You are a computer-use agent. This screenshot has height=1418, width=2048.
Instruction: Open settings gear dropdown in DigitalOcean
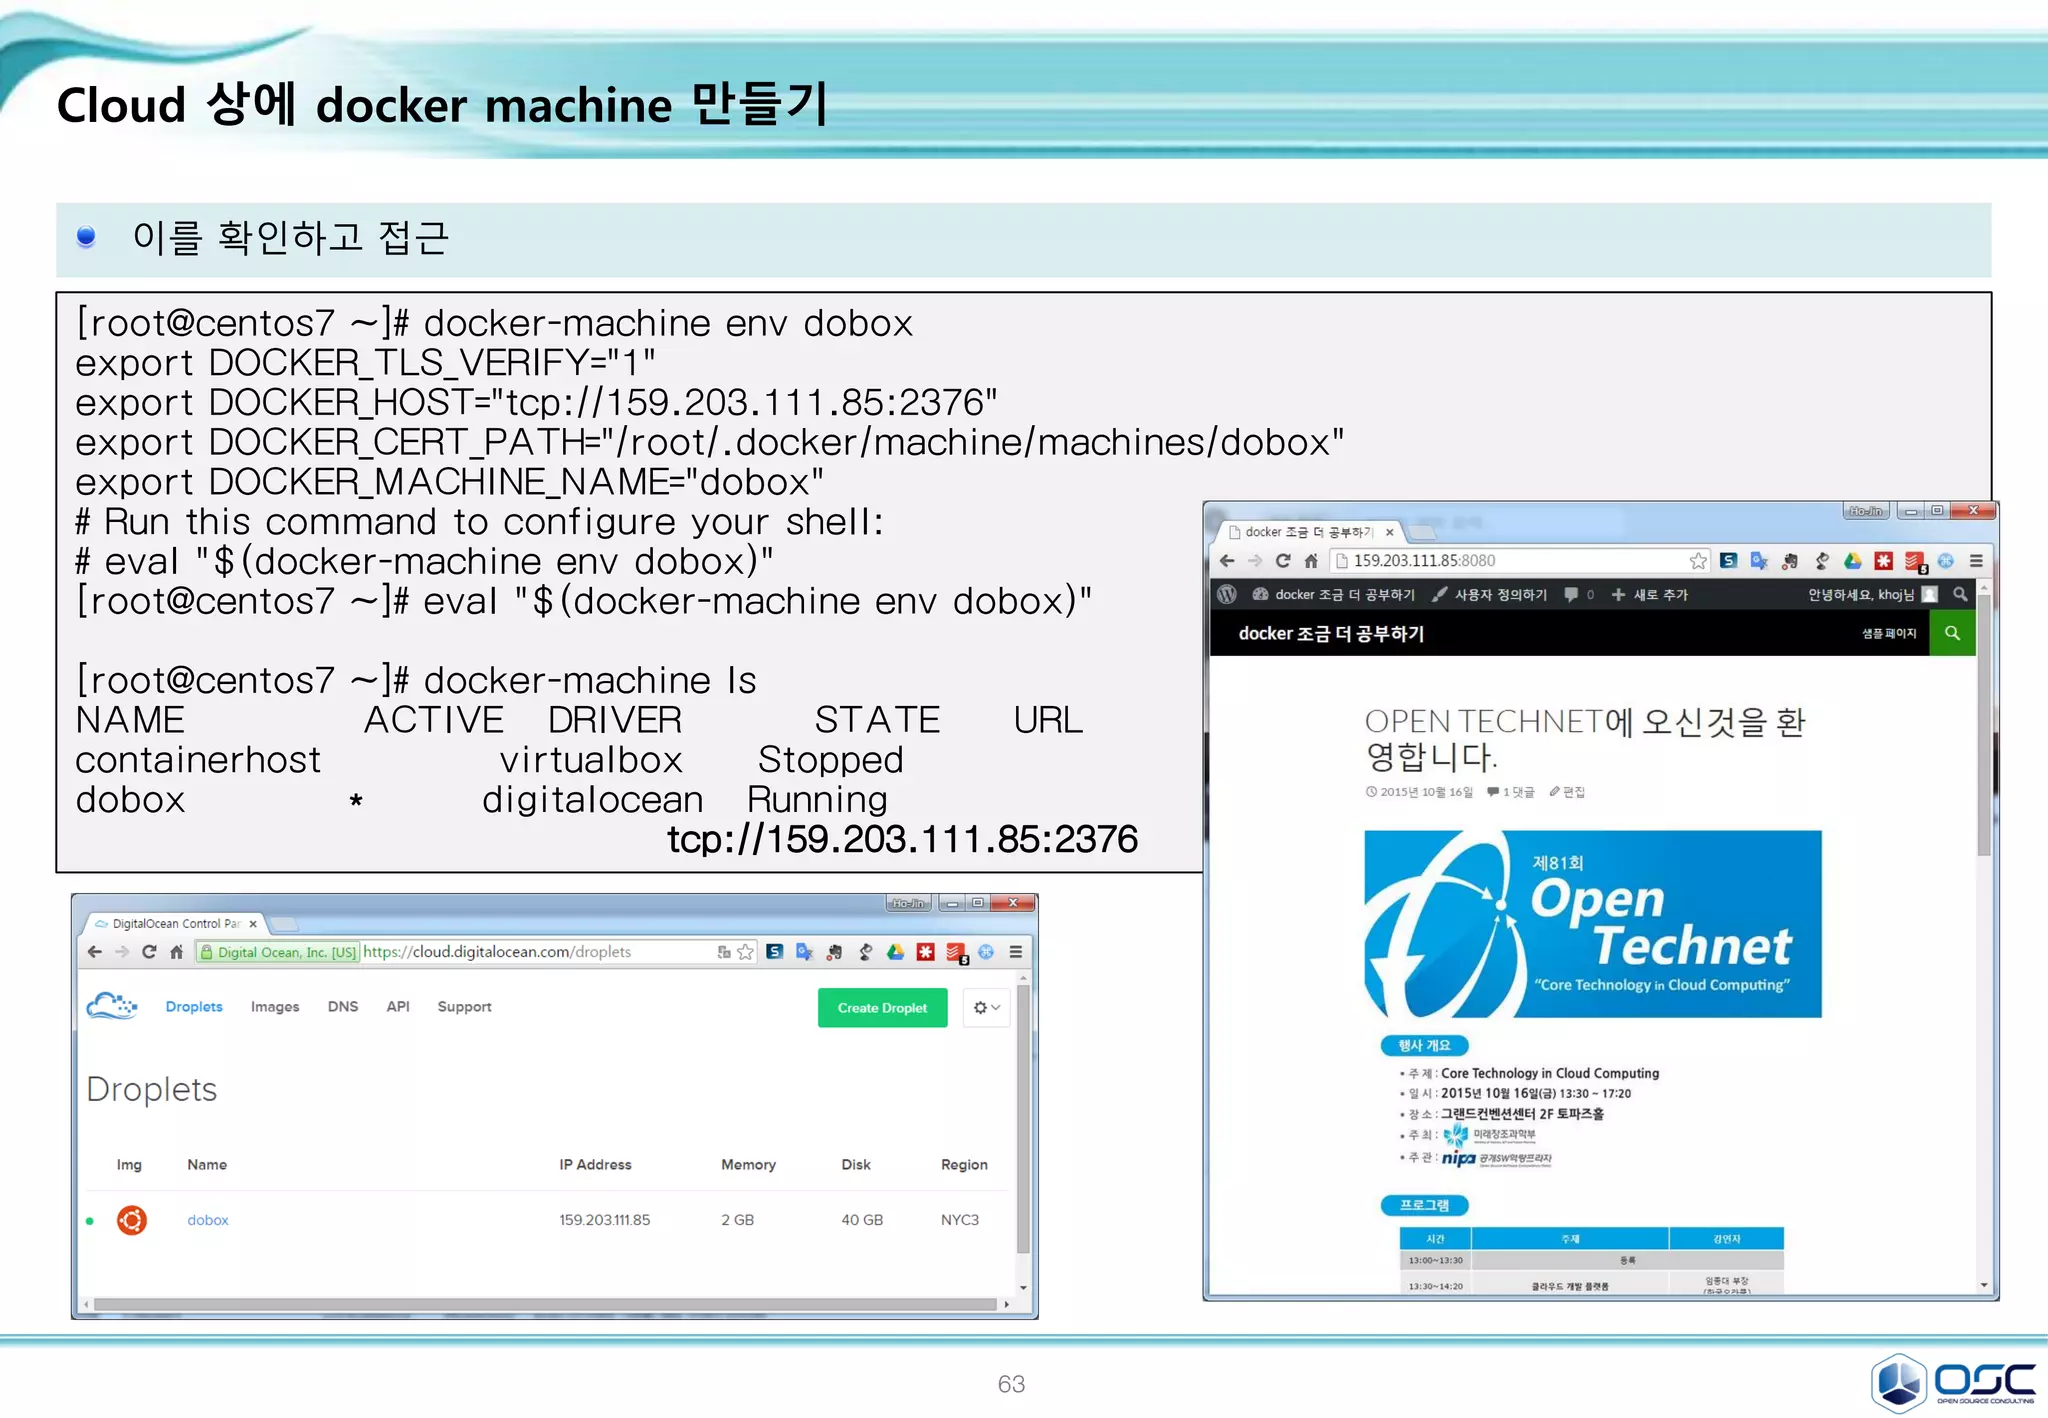(986, 1007)
